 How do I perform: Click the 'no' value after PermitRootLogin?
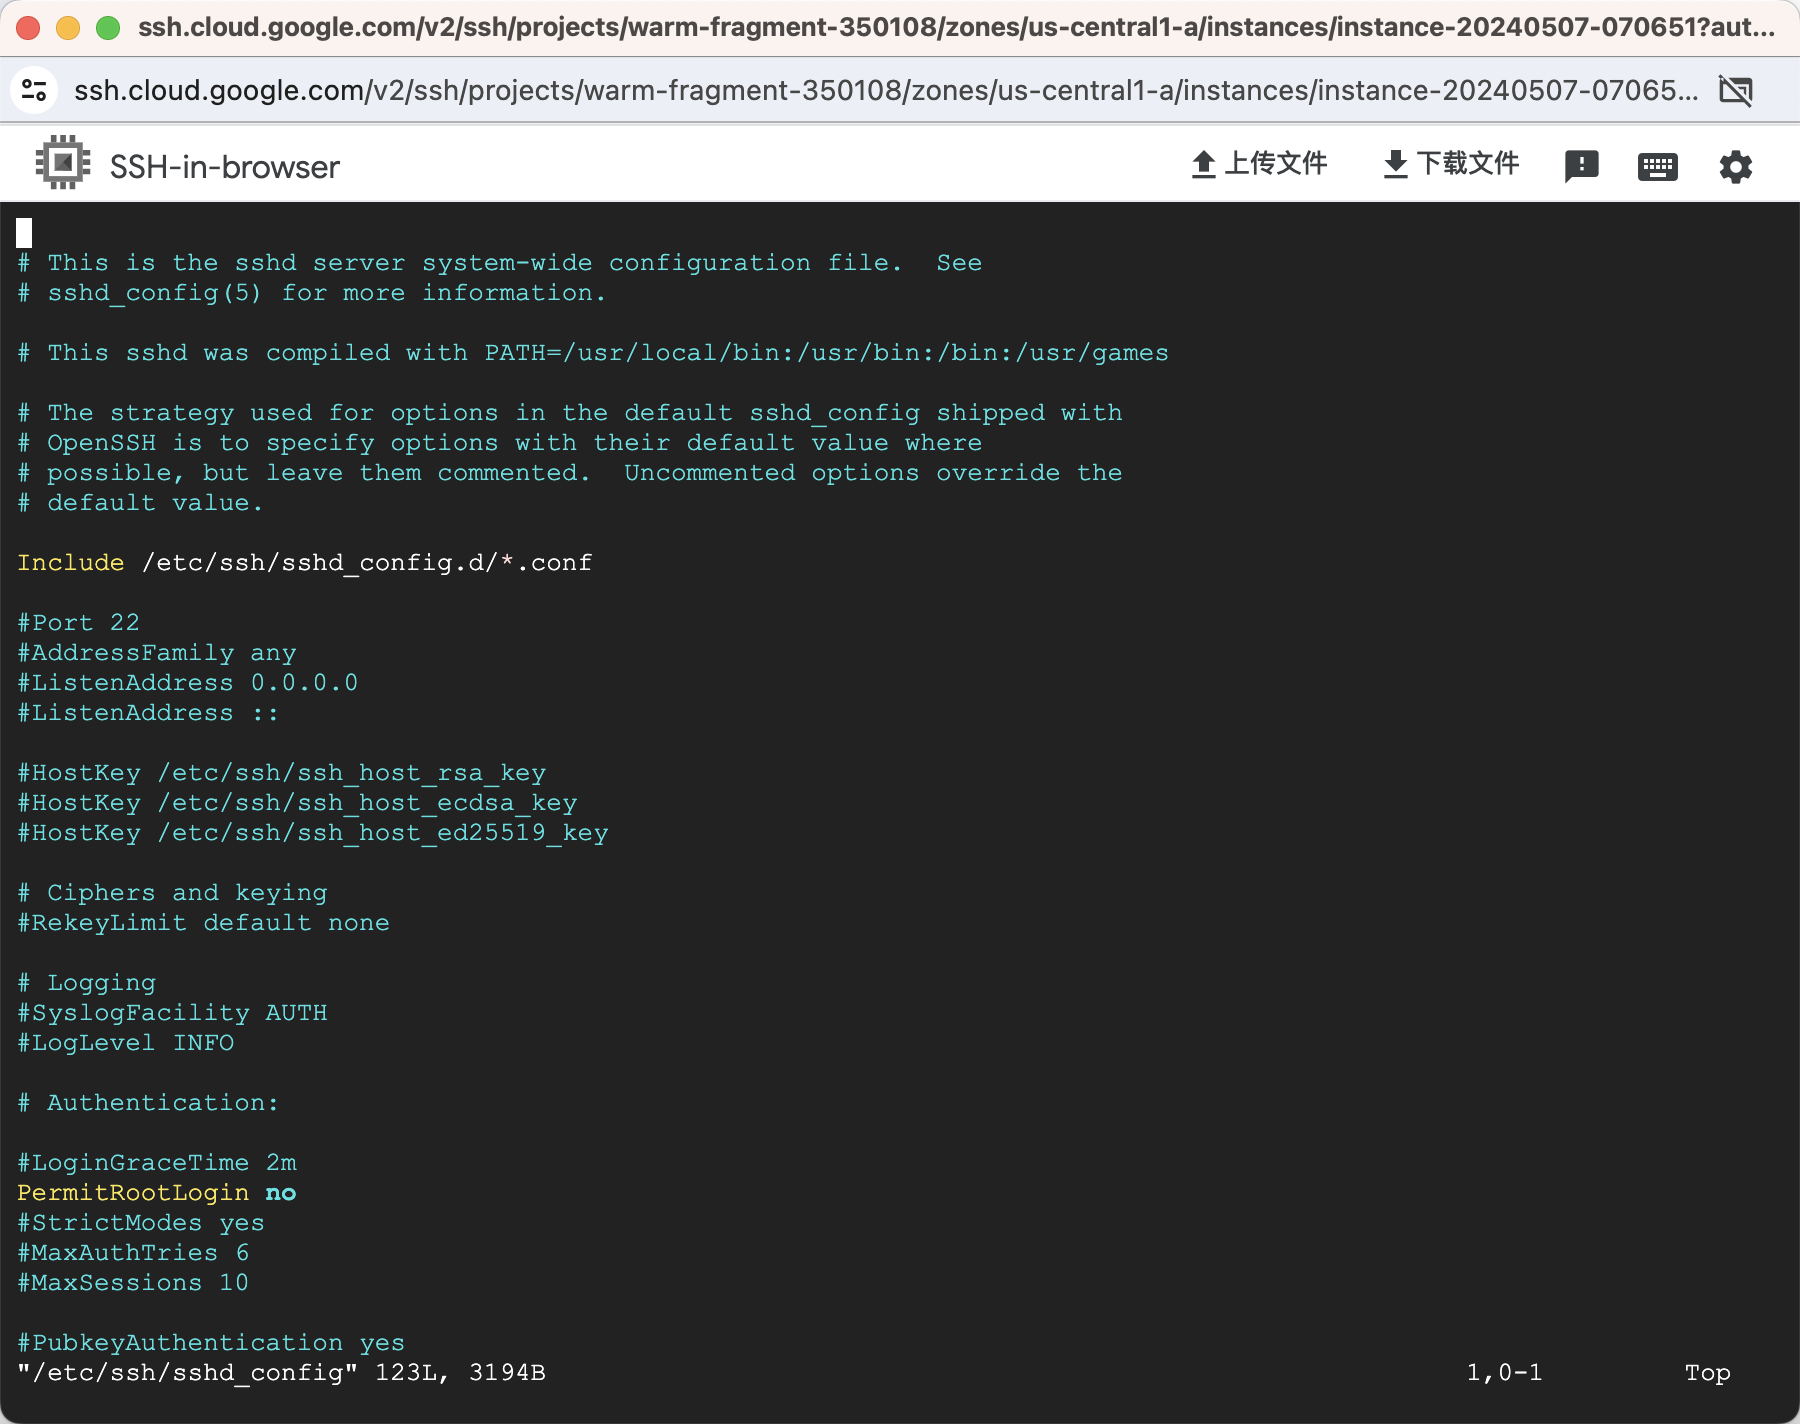tap(281, 1193)
